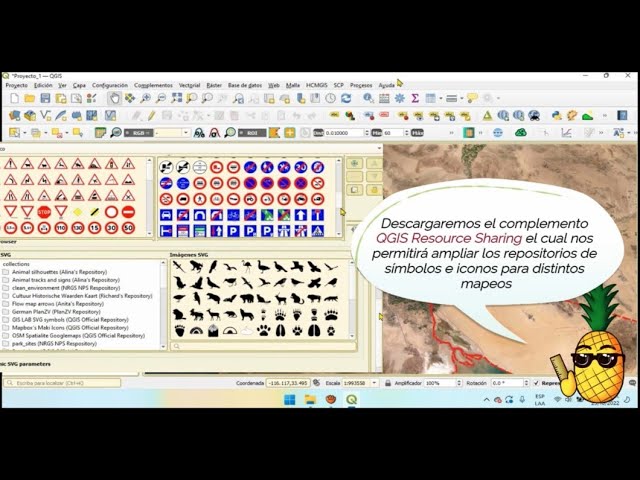Select the Zoom Out magnifier tool
The height and width of the screenshot is (480, 640).
pos(161,98)
